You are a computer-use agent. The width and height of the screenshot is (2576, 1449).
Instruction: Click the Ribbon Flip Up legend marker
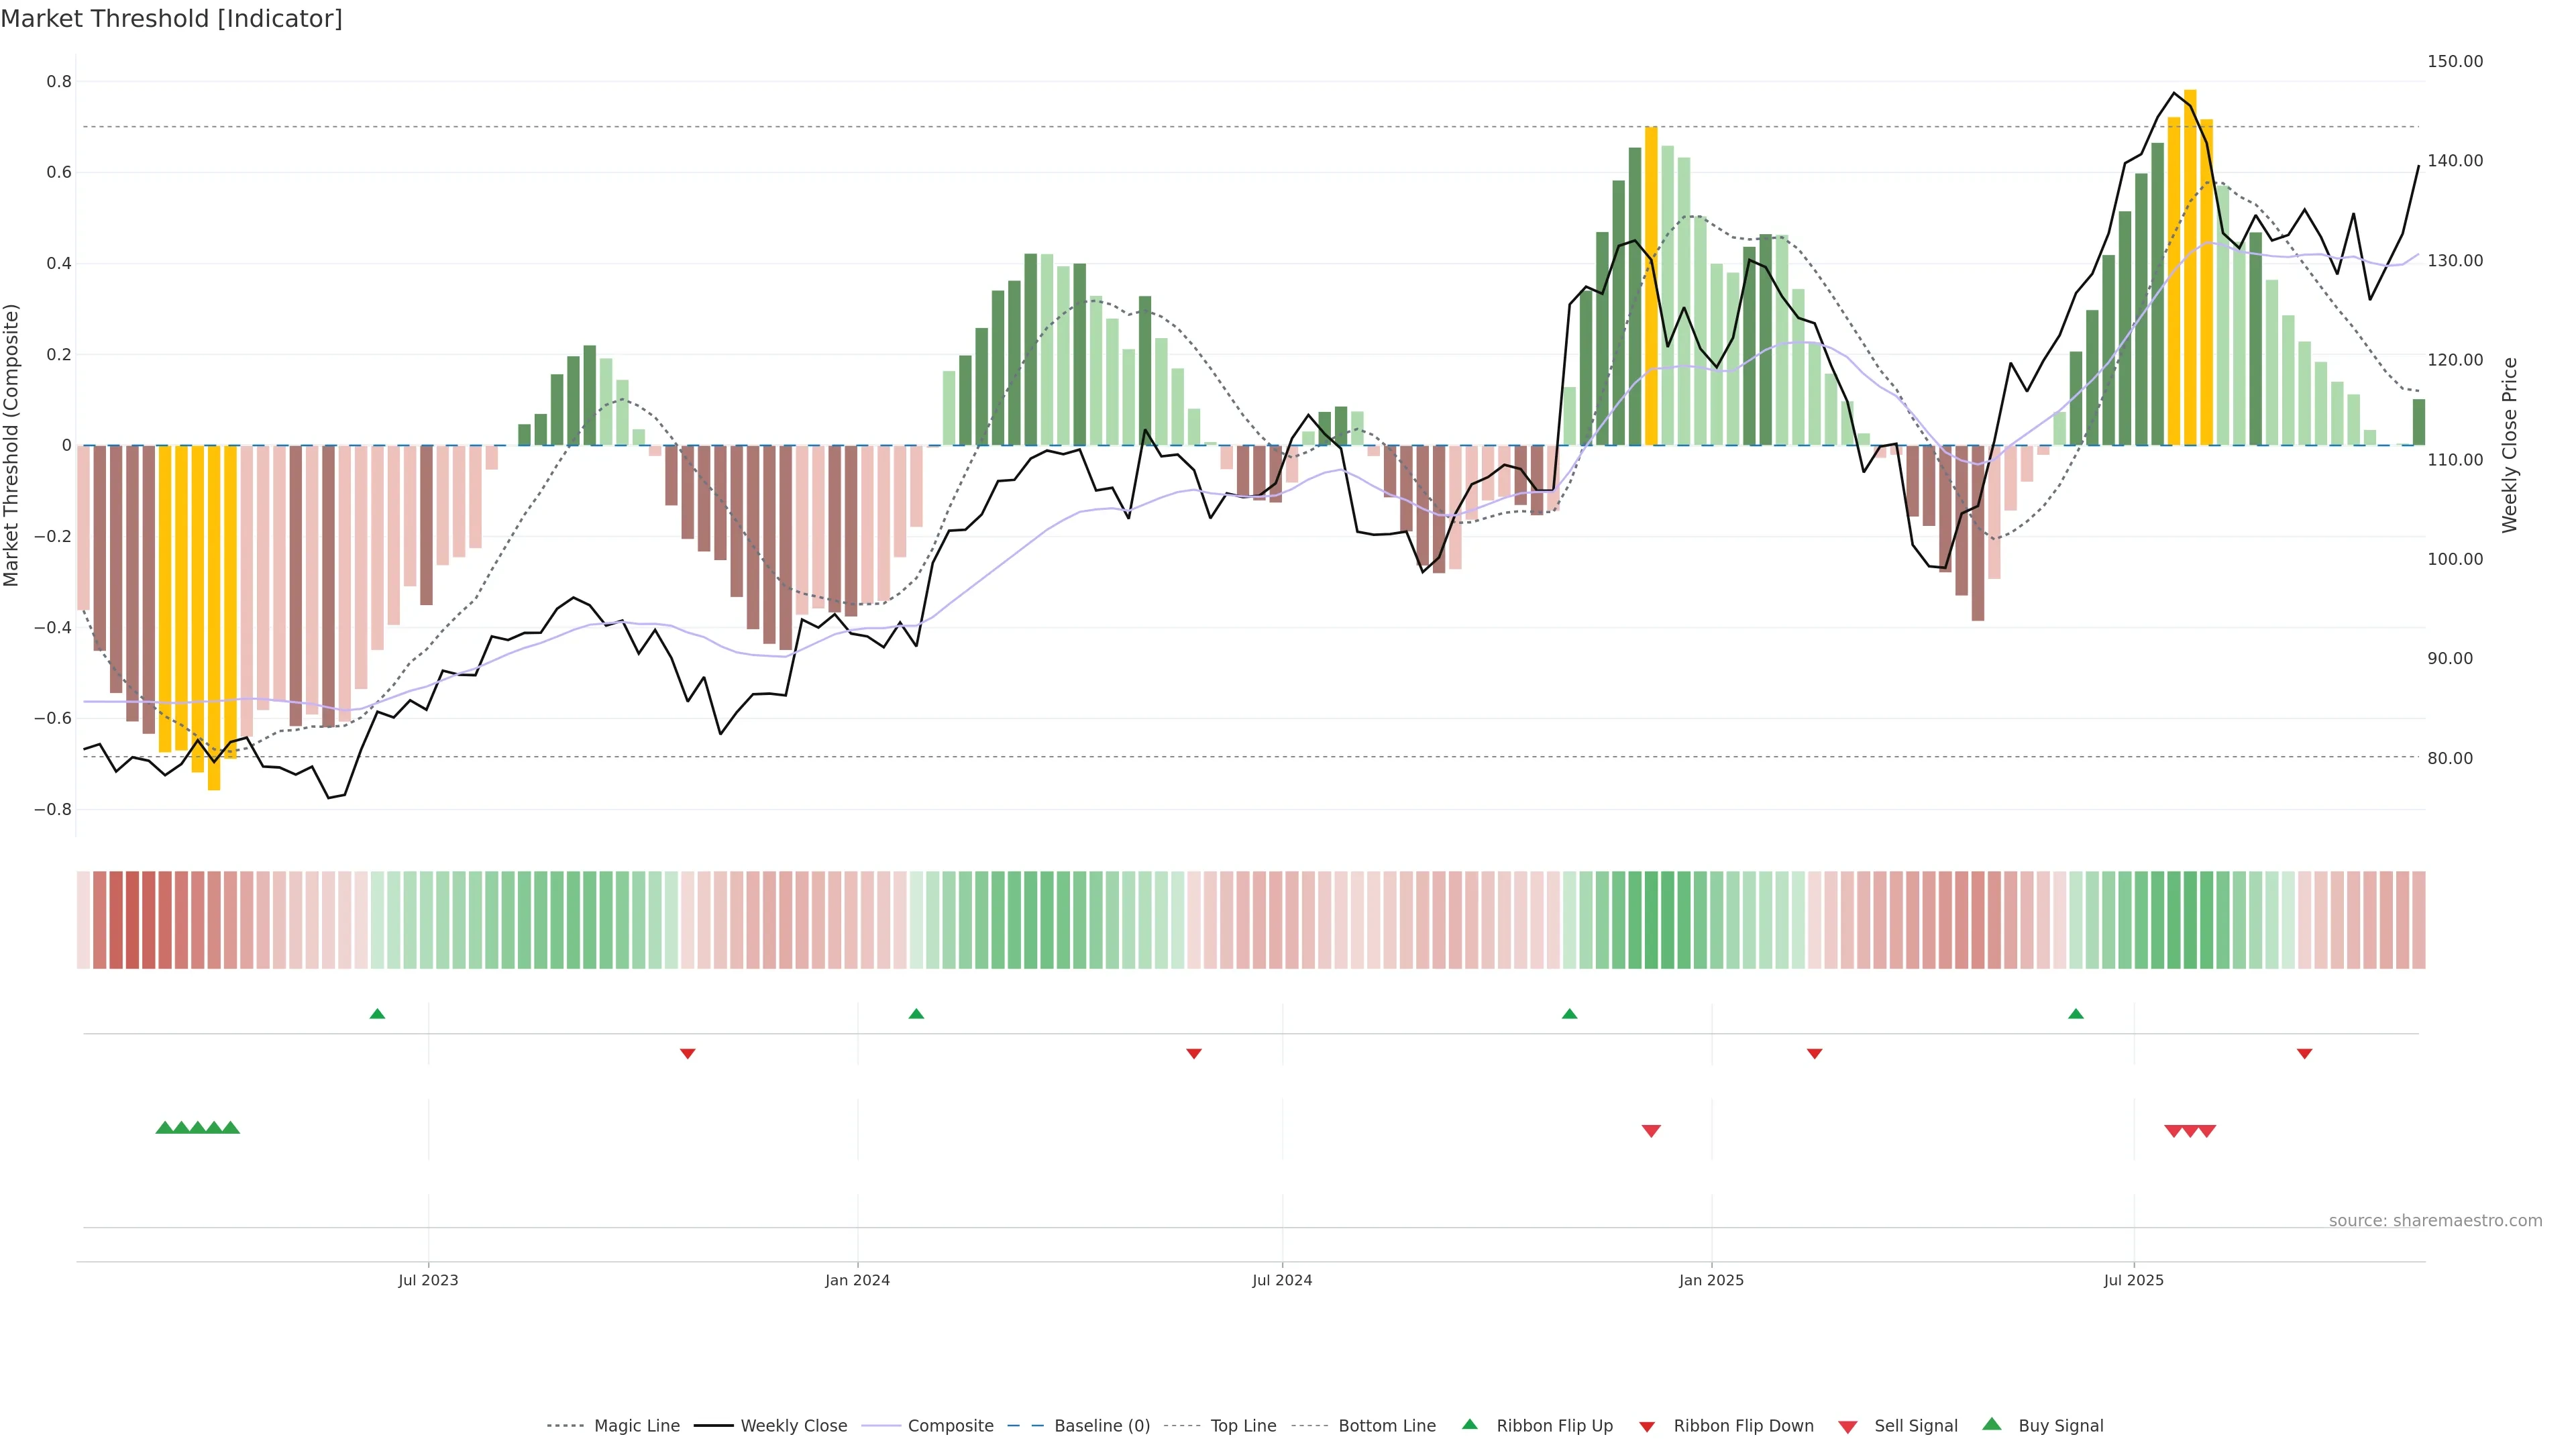1469,1424
